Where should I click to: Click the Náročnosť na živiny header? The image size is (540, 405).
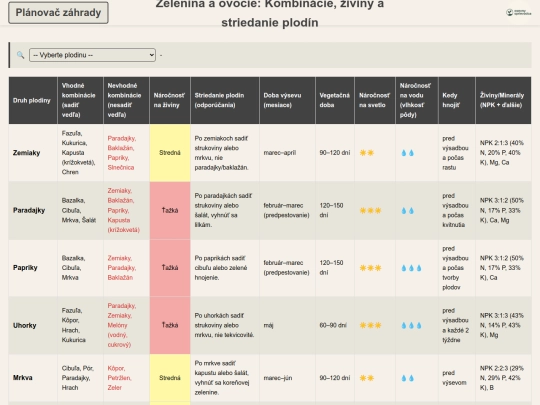[170, 100]
